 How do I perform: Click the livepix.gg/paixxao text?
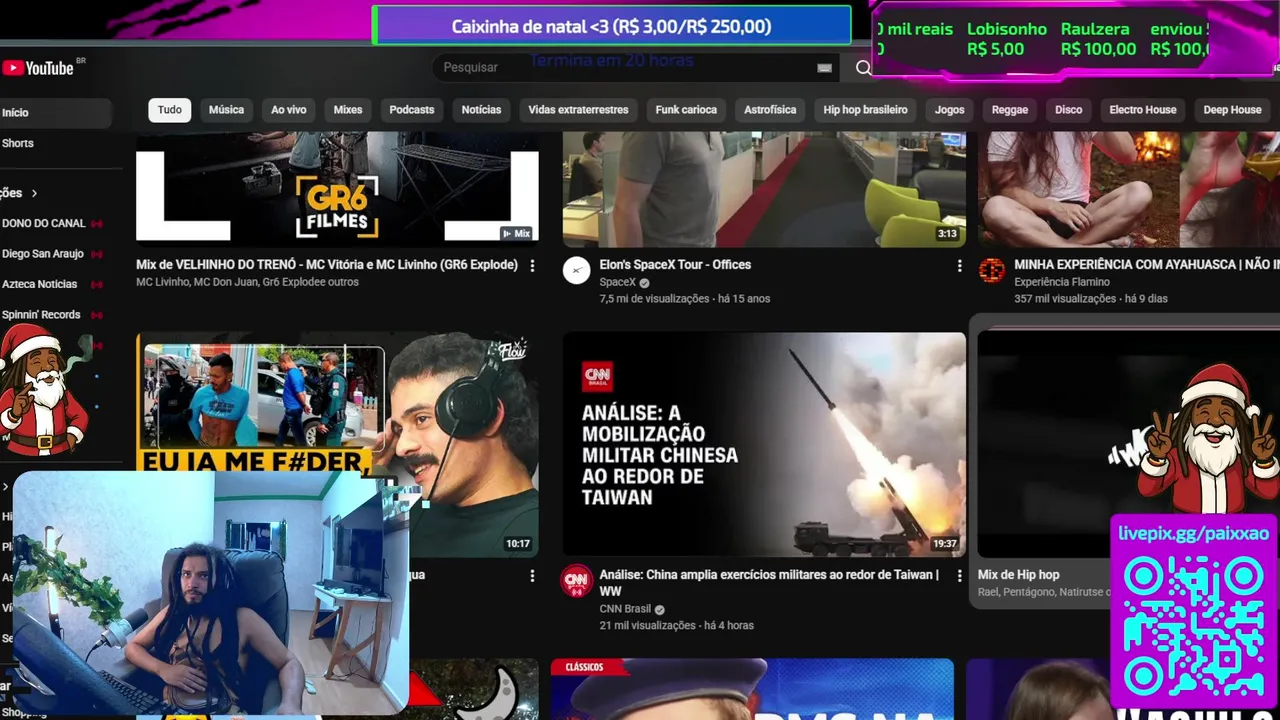pos(1193,534)
